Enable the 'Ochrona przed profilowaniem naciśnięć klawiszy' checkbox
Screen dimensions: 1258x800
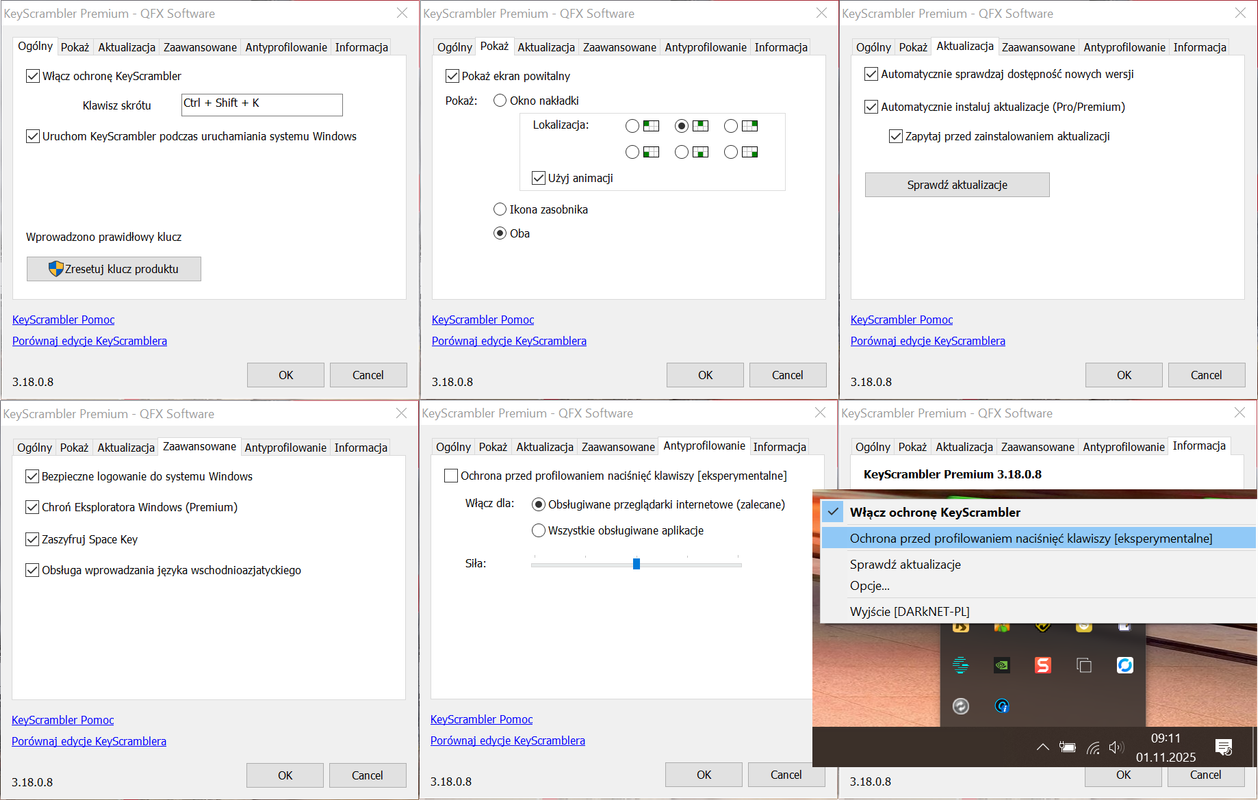tap(451, 476)
